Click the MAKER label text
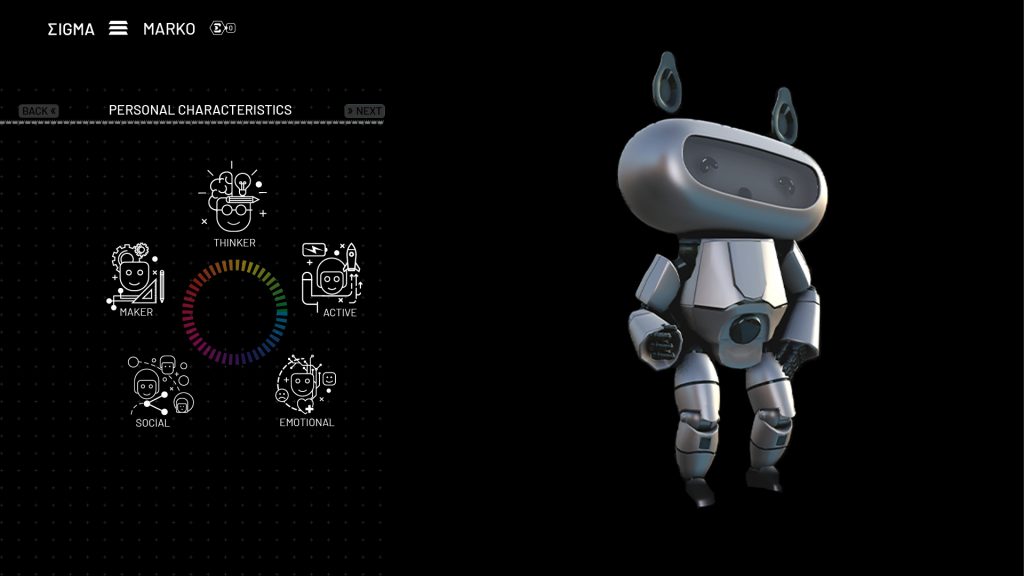Image resolution: width=1024 pixels, height=576 pixels. (x=136, y=312)
